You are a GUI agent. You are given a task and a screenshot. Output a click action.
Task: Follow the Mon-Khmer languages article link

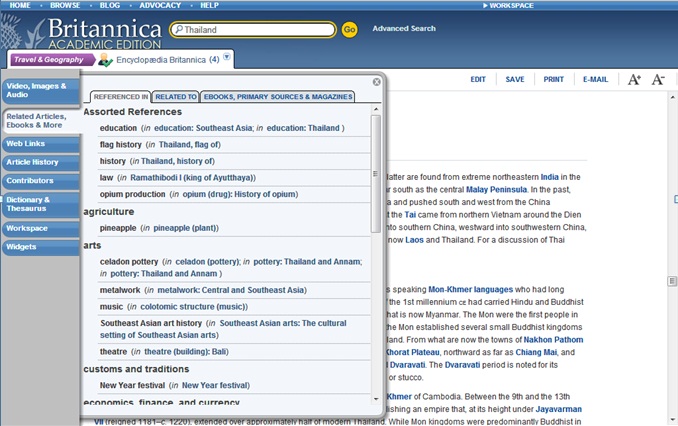(470, 289)
